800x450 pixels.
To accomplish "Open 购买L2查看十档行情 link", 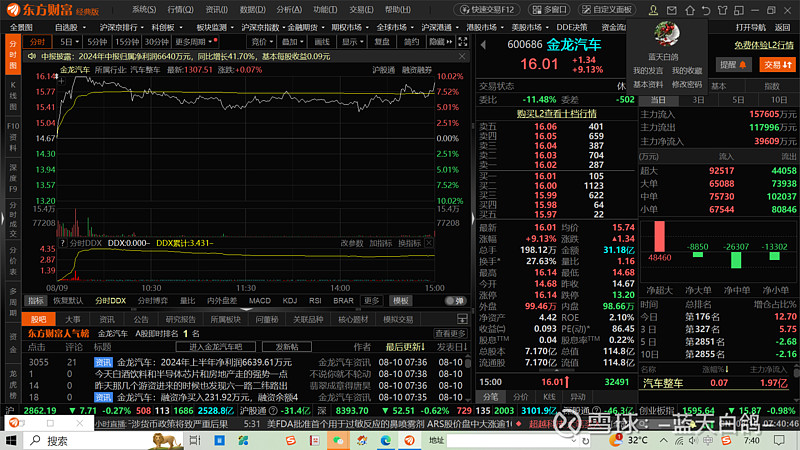I will click(x=557, y=113).
